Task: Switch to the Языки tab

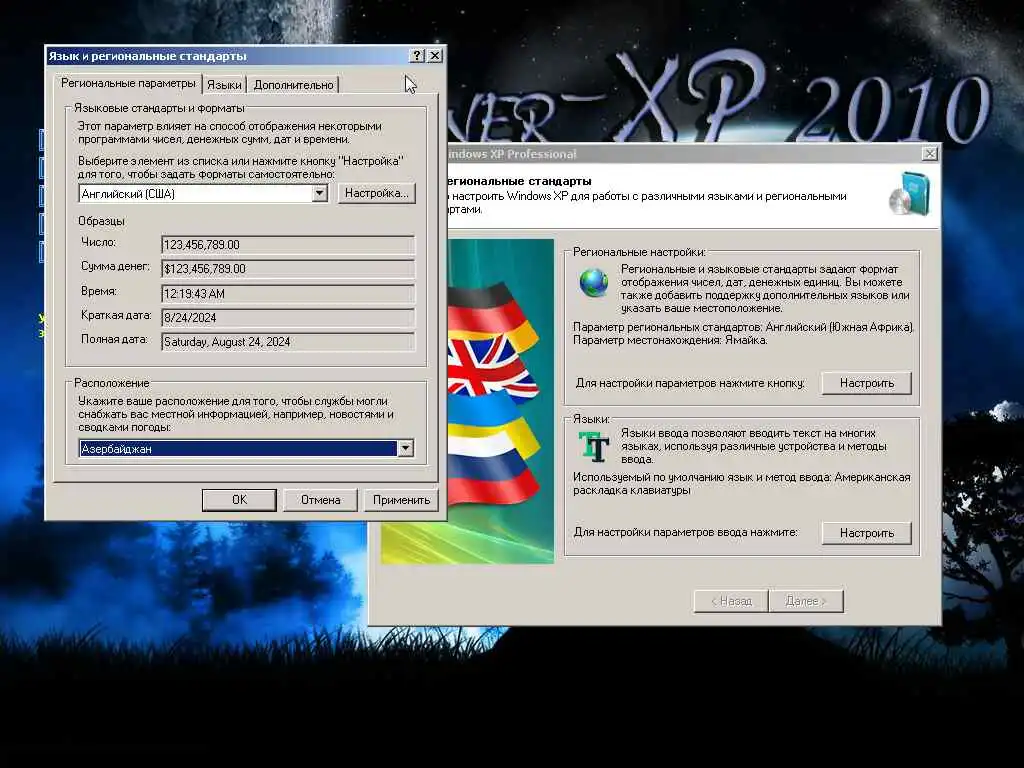Action: pyautogui.click(x=224, y=85)
